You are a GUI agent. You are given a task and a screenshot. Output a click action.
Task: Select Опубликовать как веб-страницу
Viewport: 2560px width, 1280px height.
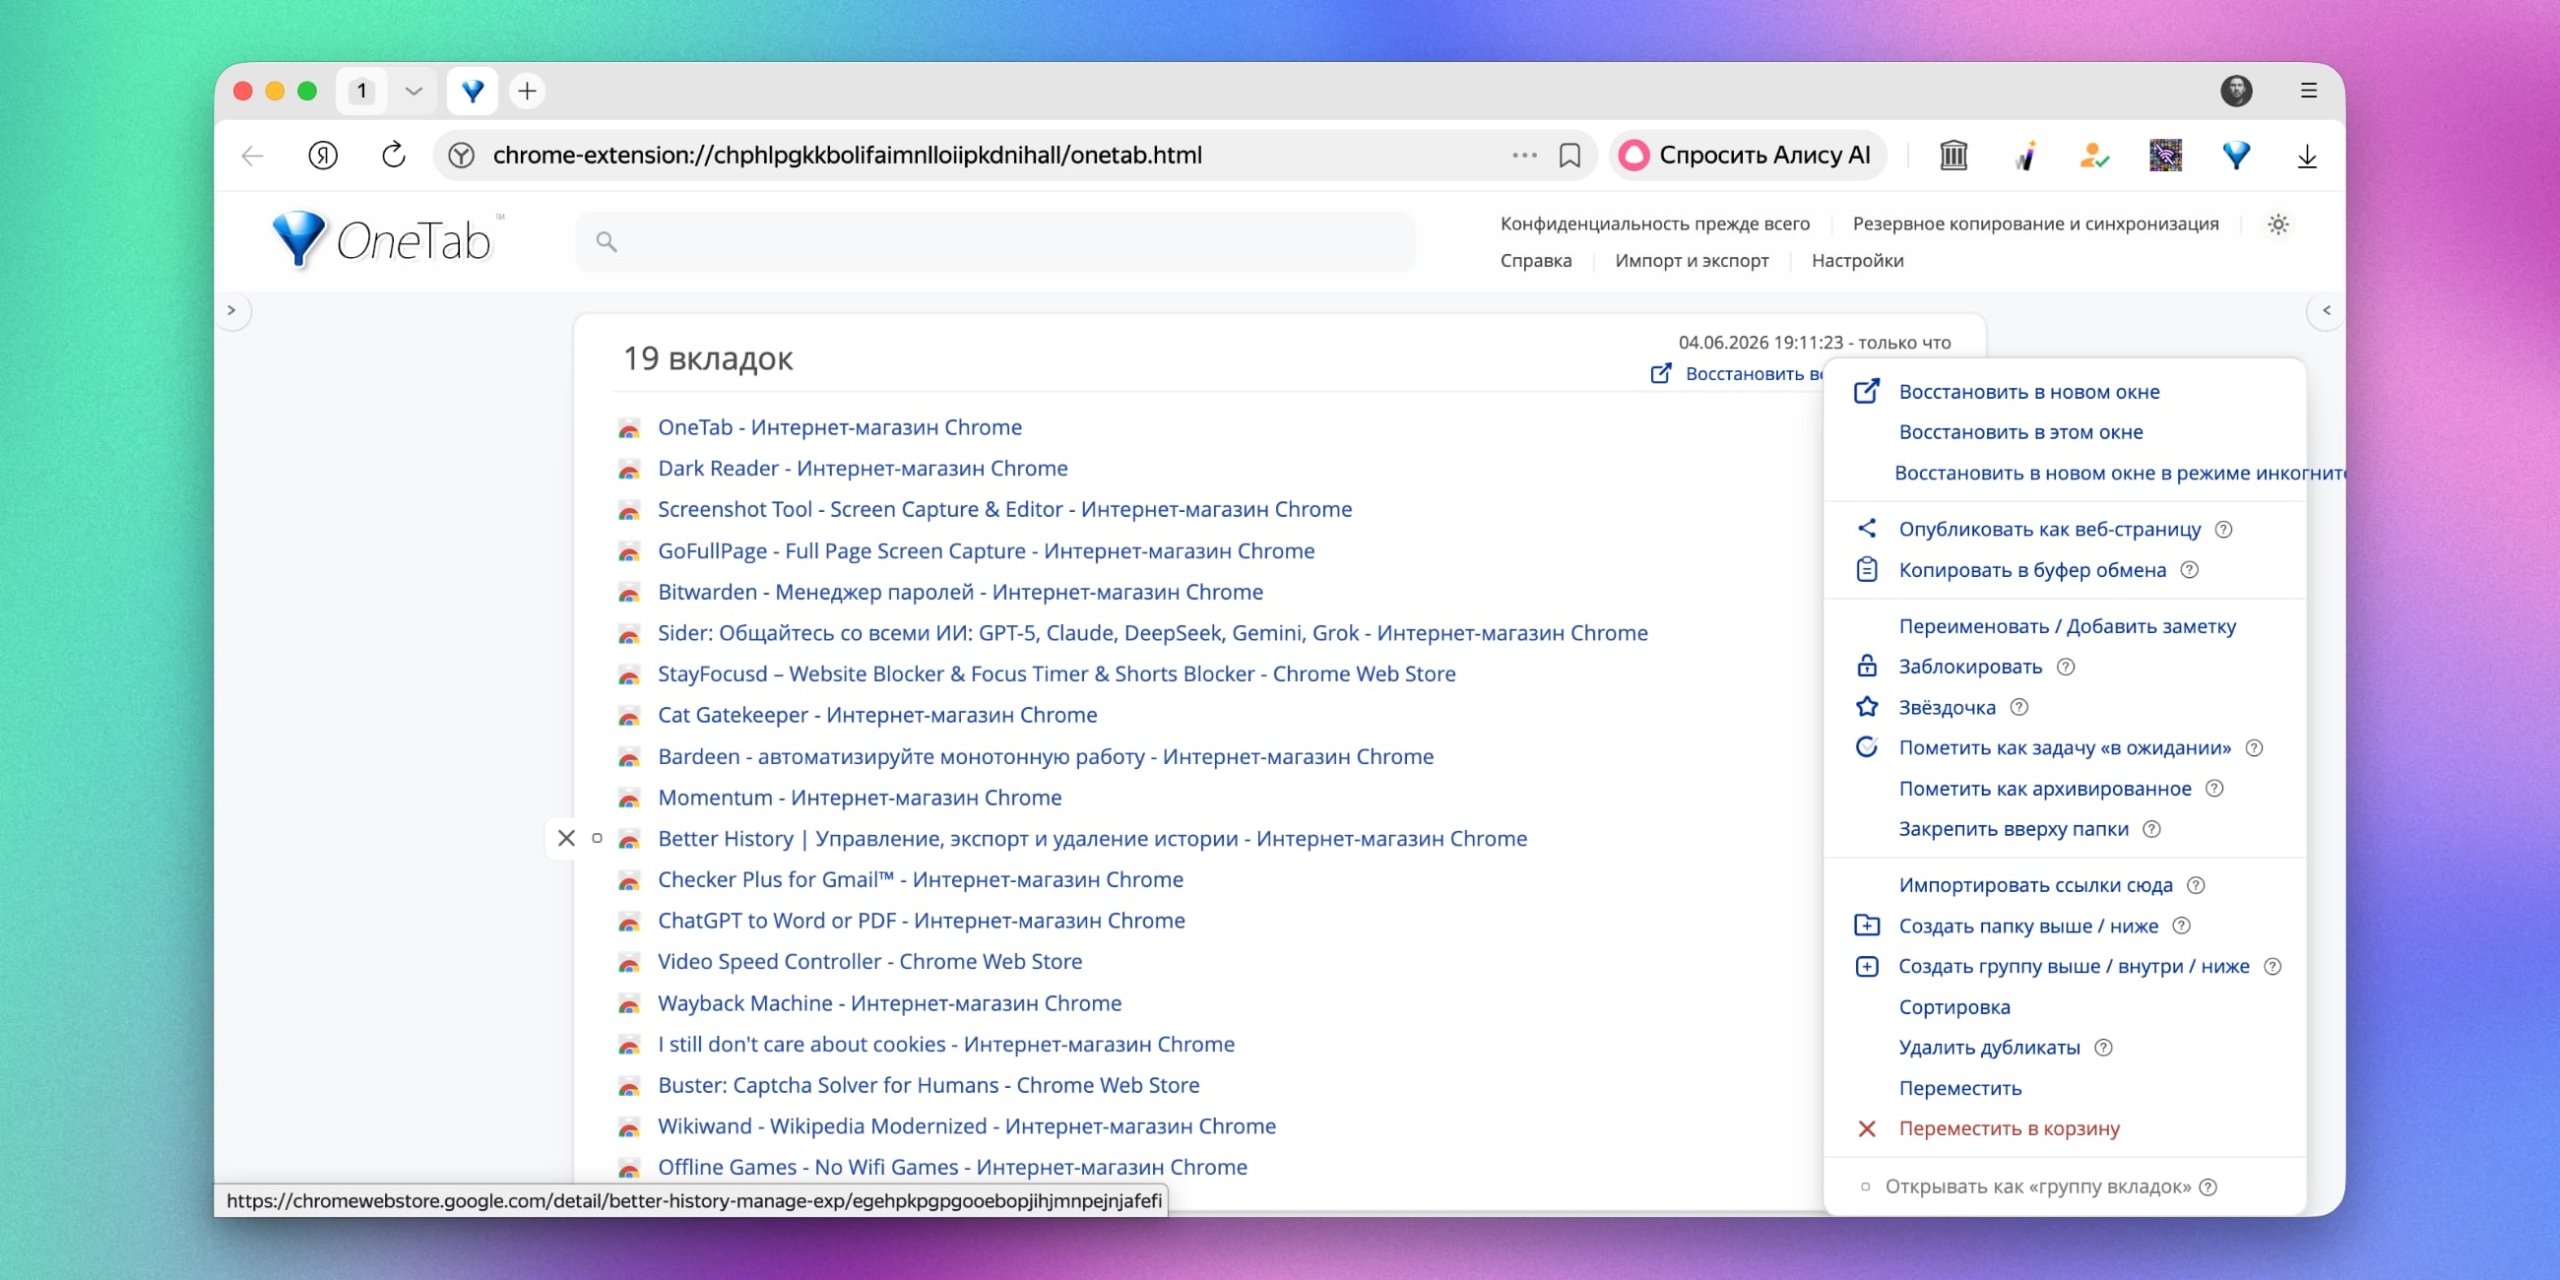click(2050, 529)
